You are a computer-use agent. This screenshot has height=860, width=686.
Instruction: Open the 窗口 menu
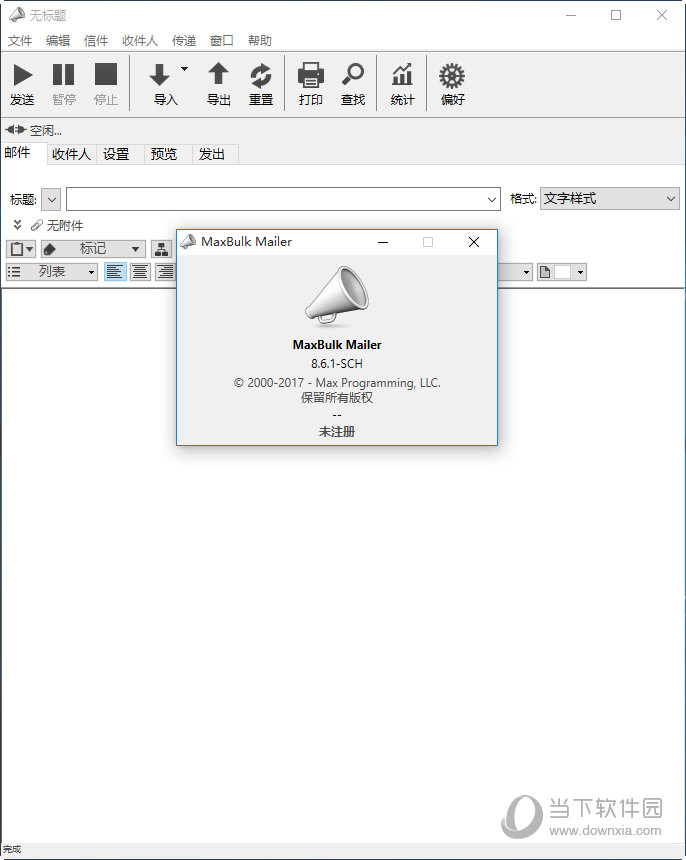click(222, 41)
